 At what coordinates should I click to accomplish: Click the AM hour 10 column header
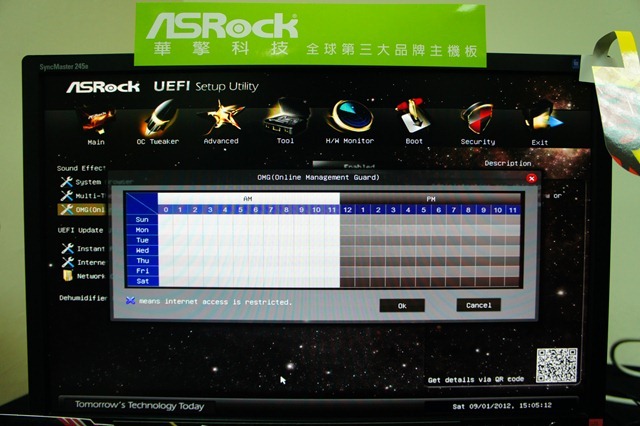316,210
